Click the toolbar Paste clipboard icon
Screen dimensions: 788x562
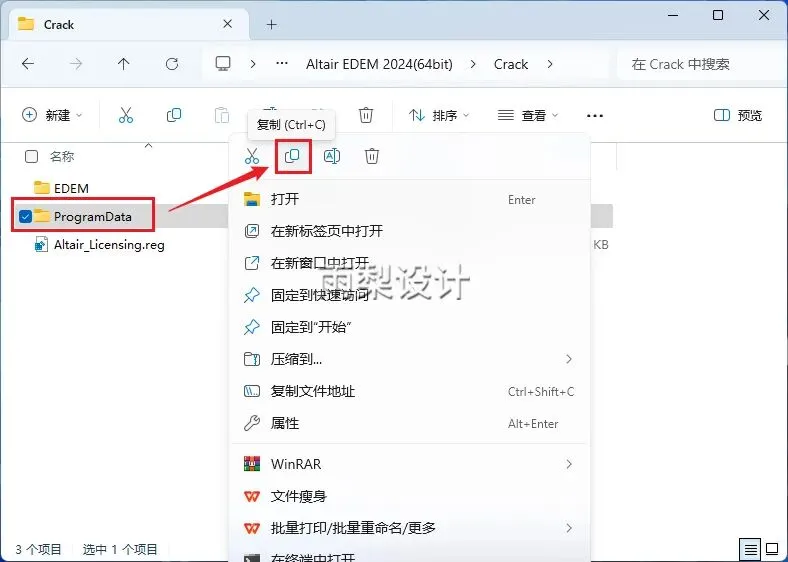222,115
